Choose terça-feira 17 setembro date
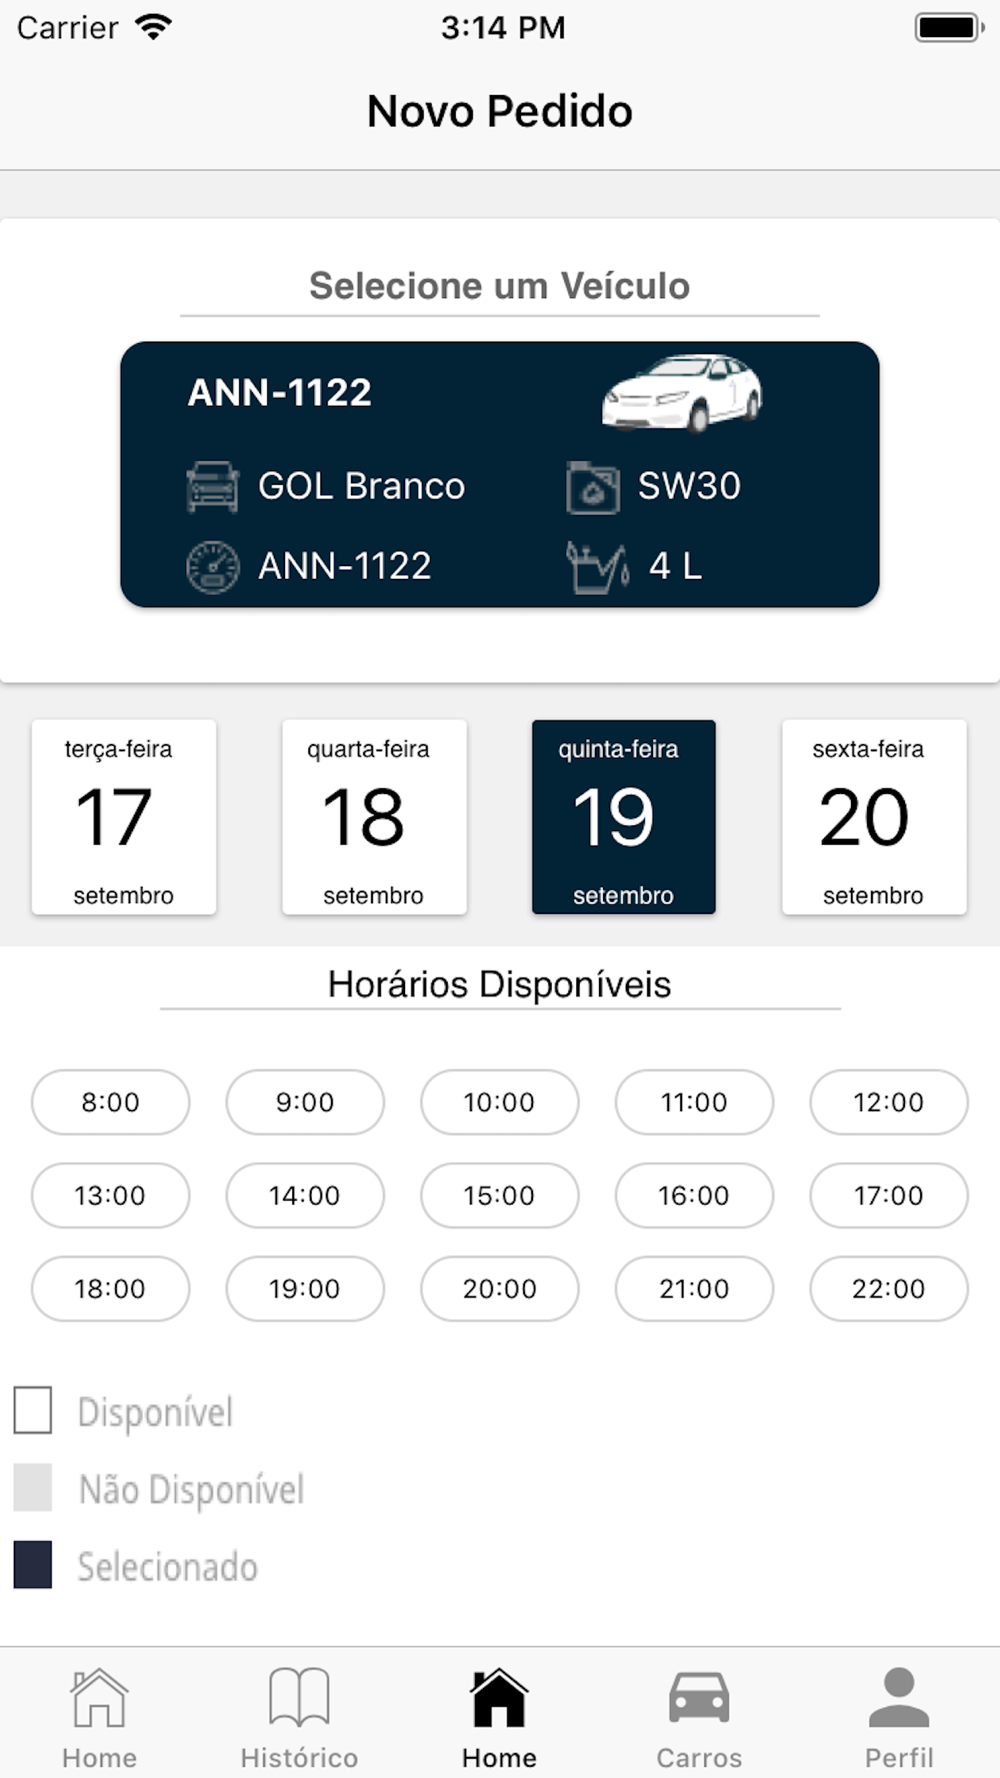Viewport: 1000px width, 1778px height. 124,817
